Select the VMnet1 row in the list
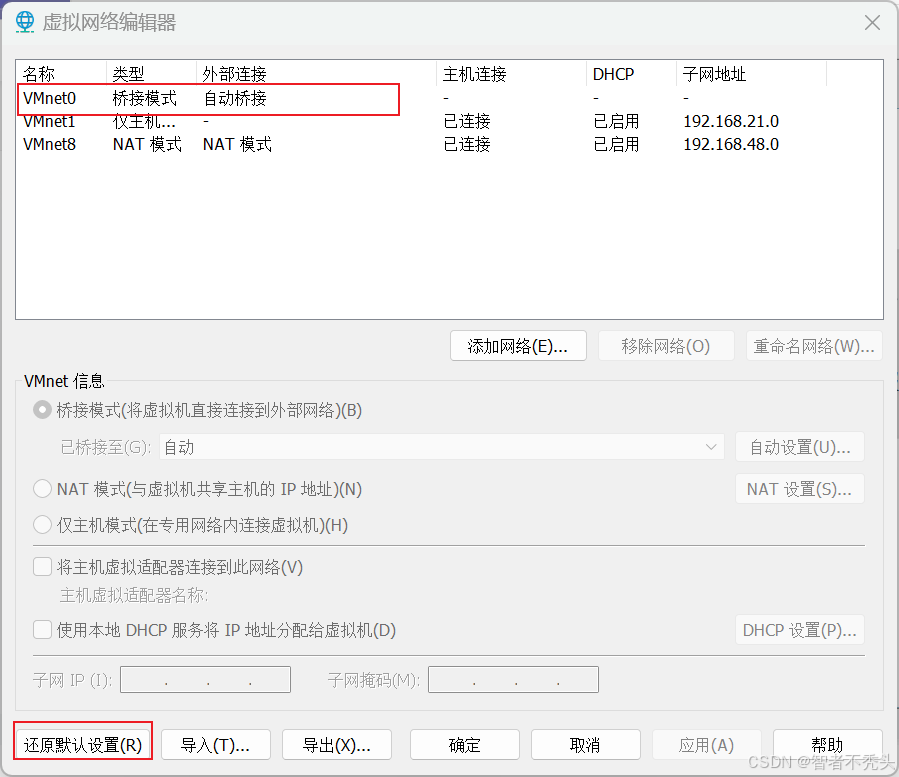The height and width of the screenshot is (777, 899). pyautogui.click(x=450, y=121)
